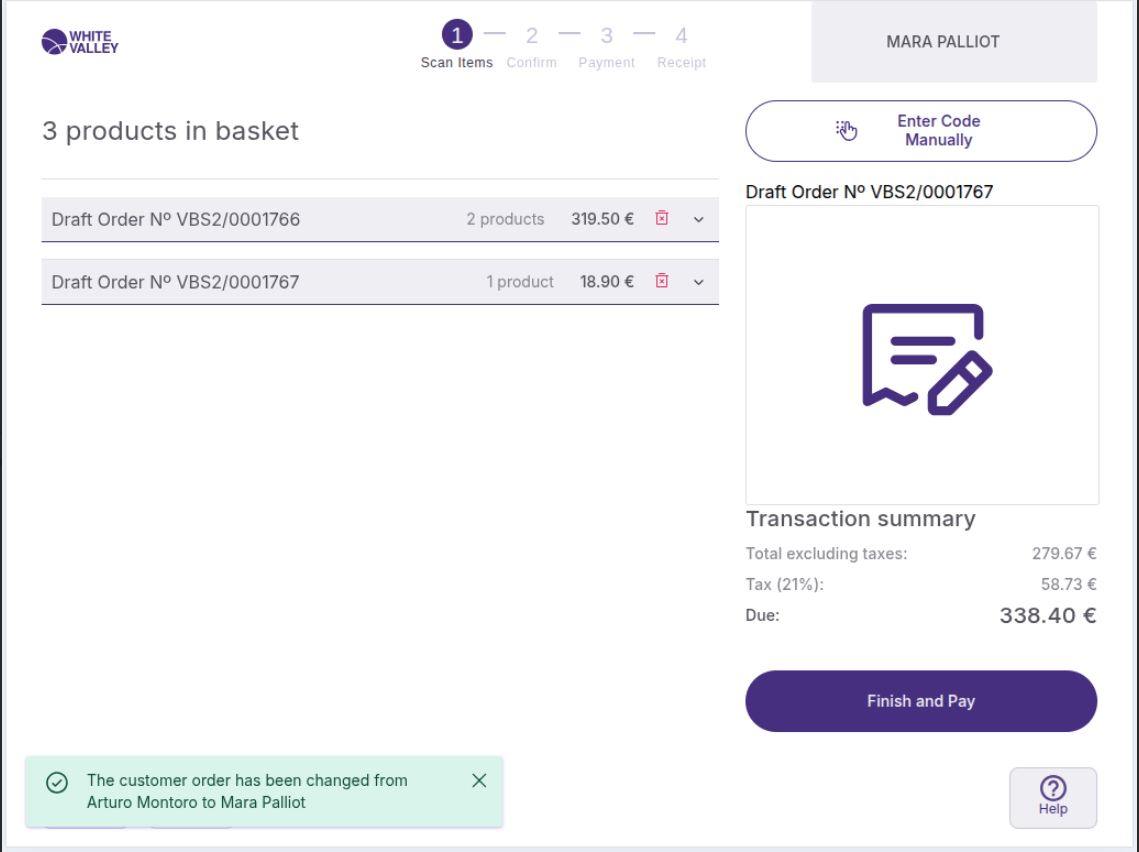Click the green success checkmark icon

[57, 782]
